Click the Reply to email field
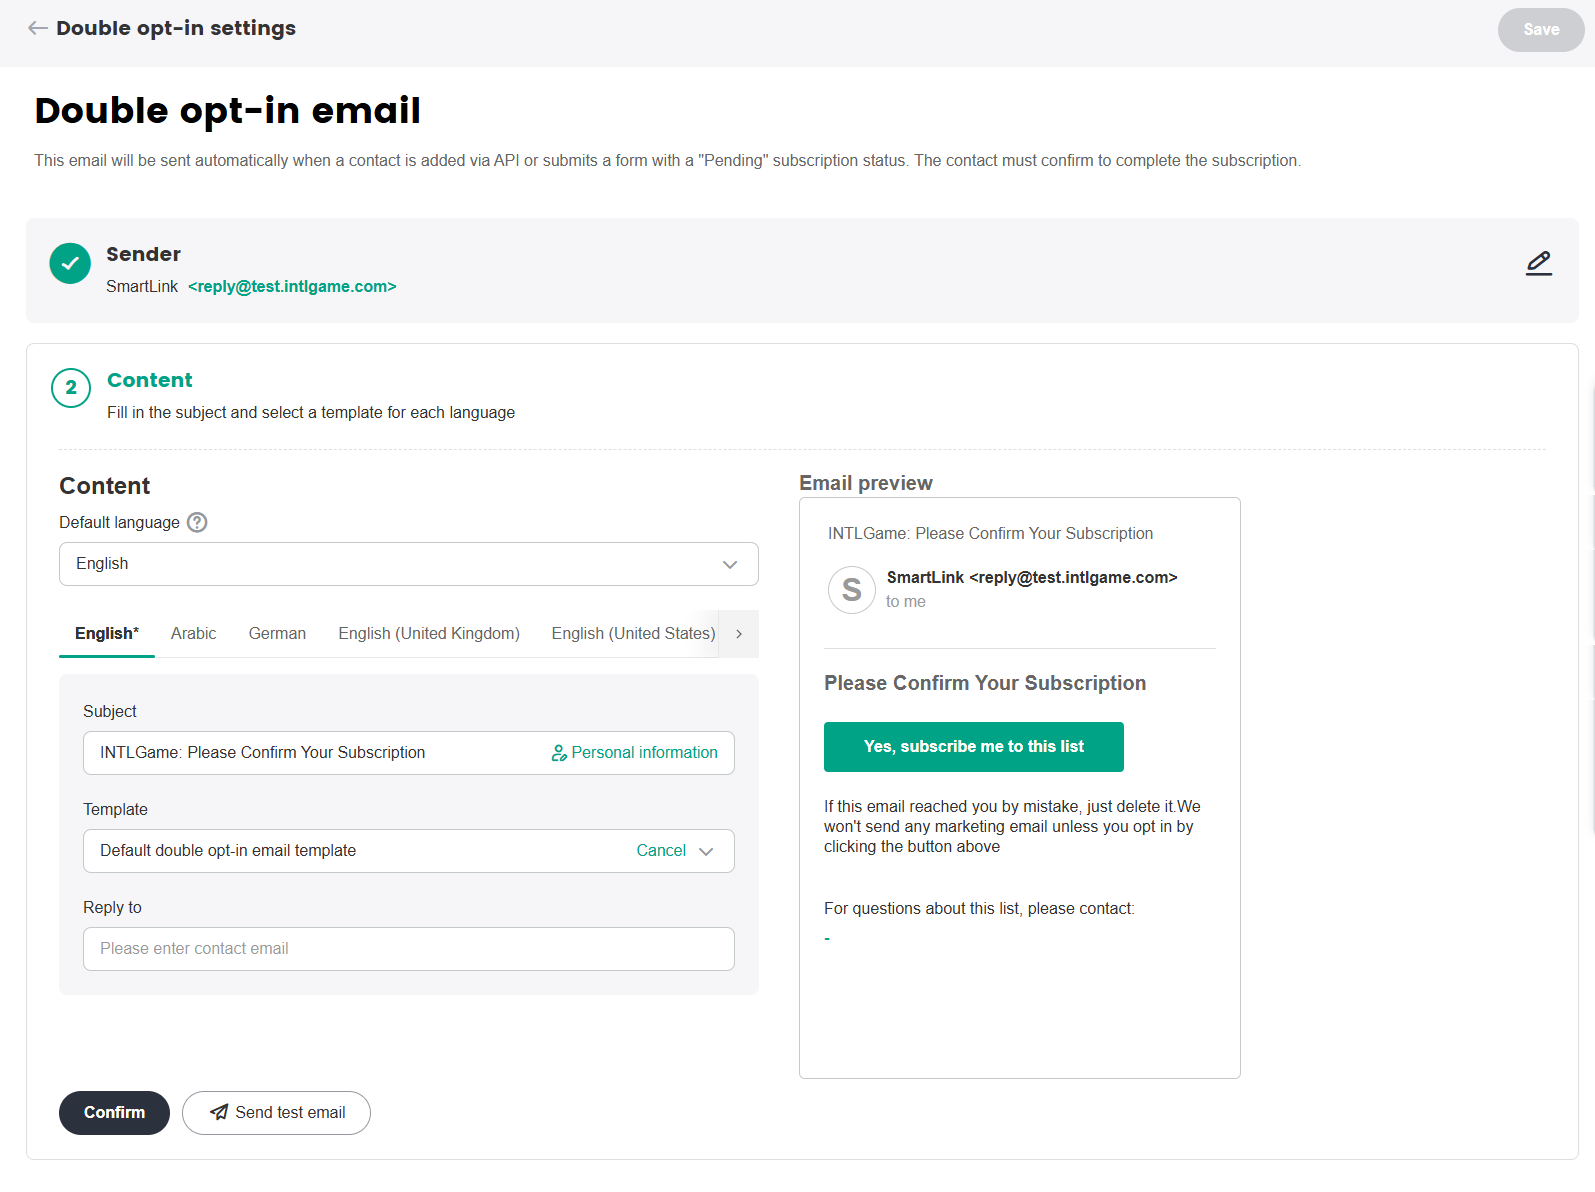Screen dimensions: 1595x1192 (408, 949)
